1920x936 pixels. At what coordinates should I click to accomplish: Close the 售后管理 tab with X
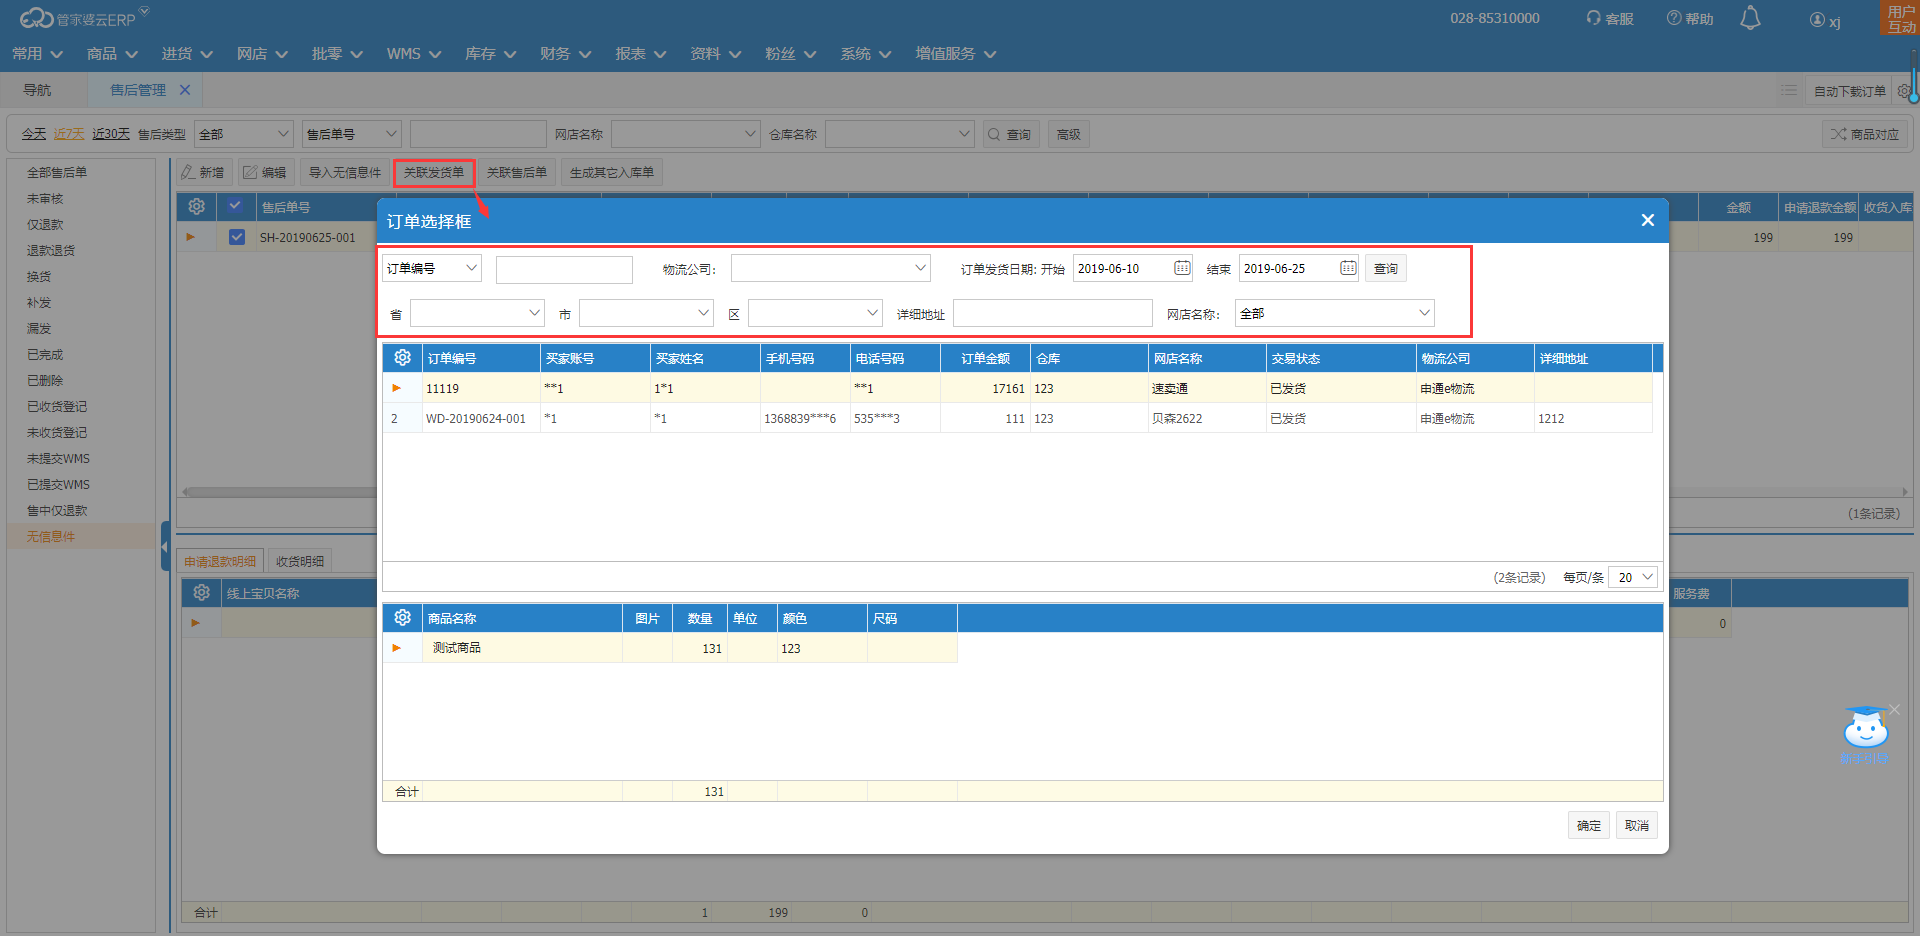185,90
